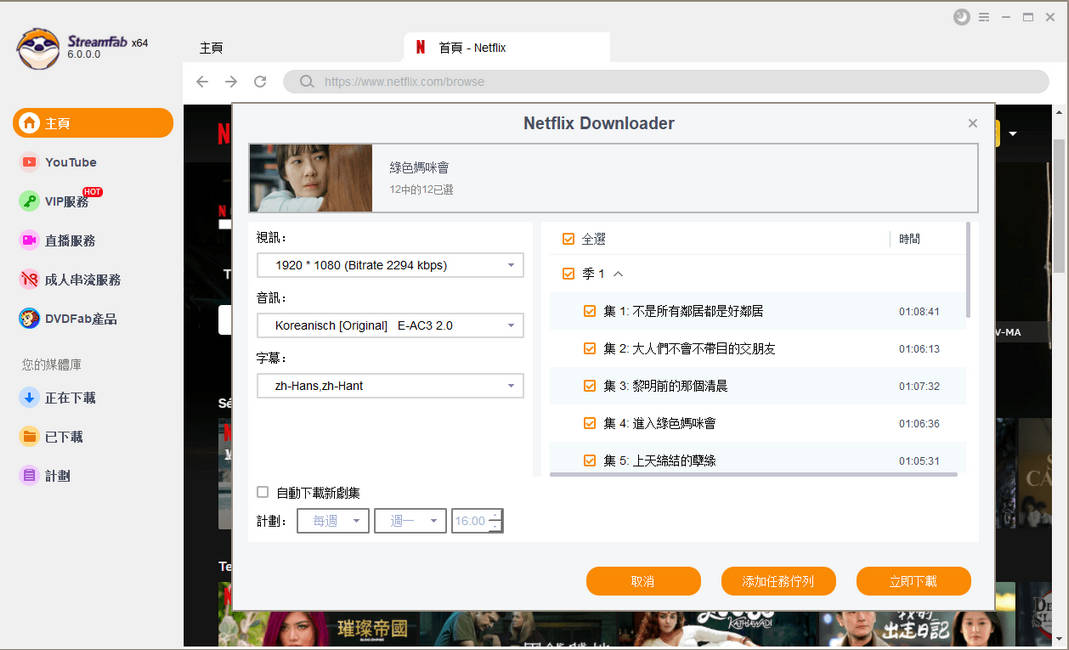Click the live streaming services camera icon
This screenshot has width=1069, height=650.
[x=29, y=240]
